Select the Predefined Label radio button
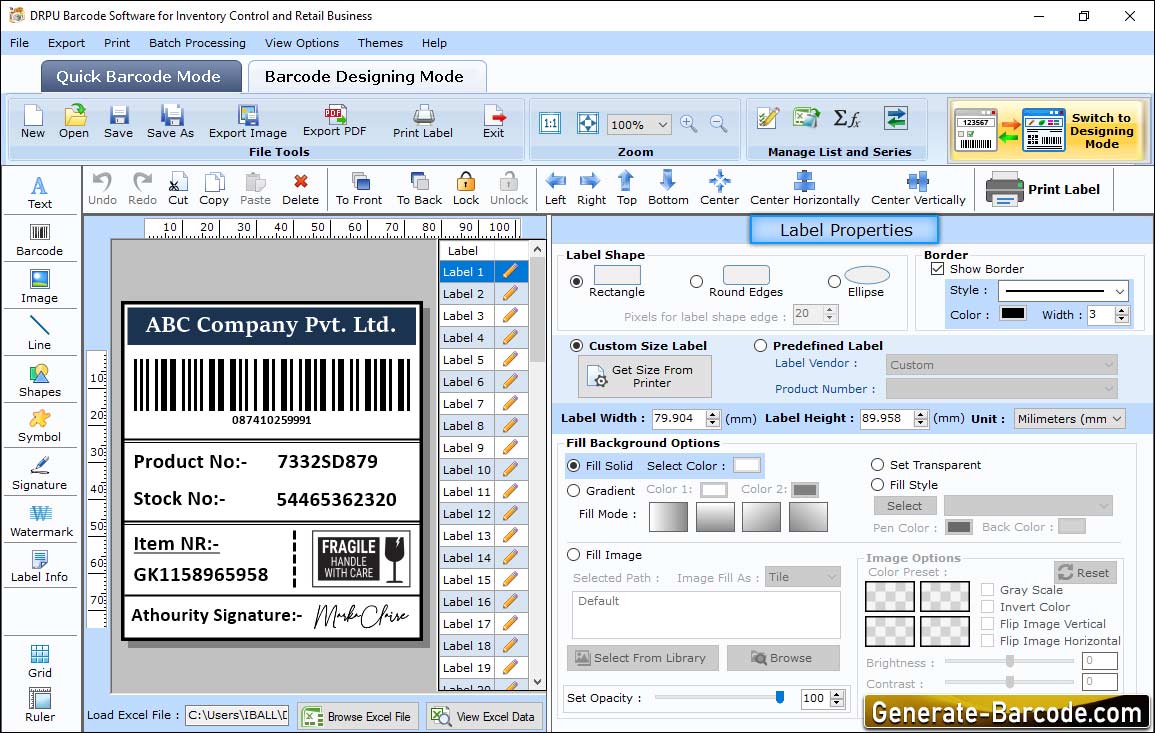Image resolution: width=1155 pixels, height=733 pixels. point(760,346)
